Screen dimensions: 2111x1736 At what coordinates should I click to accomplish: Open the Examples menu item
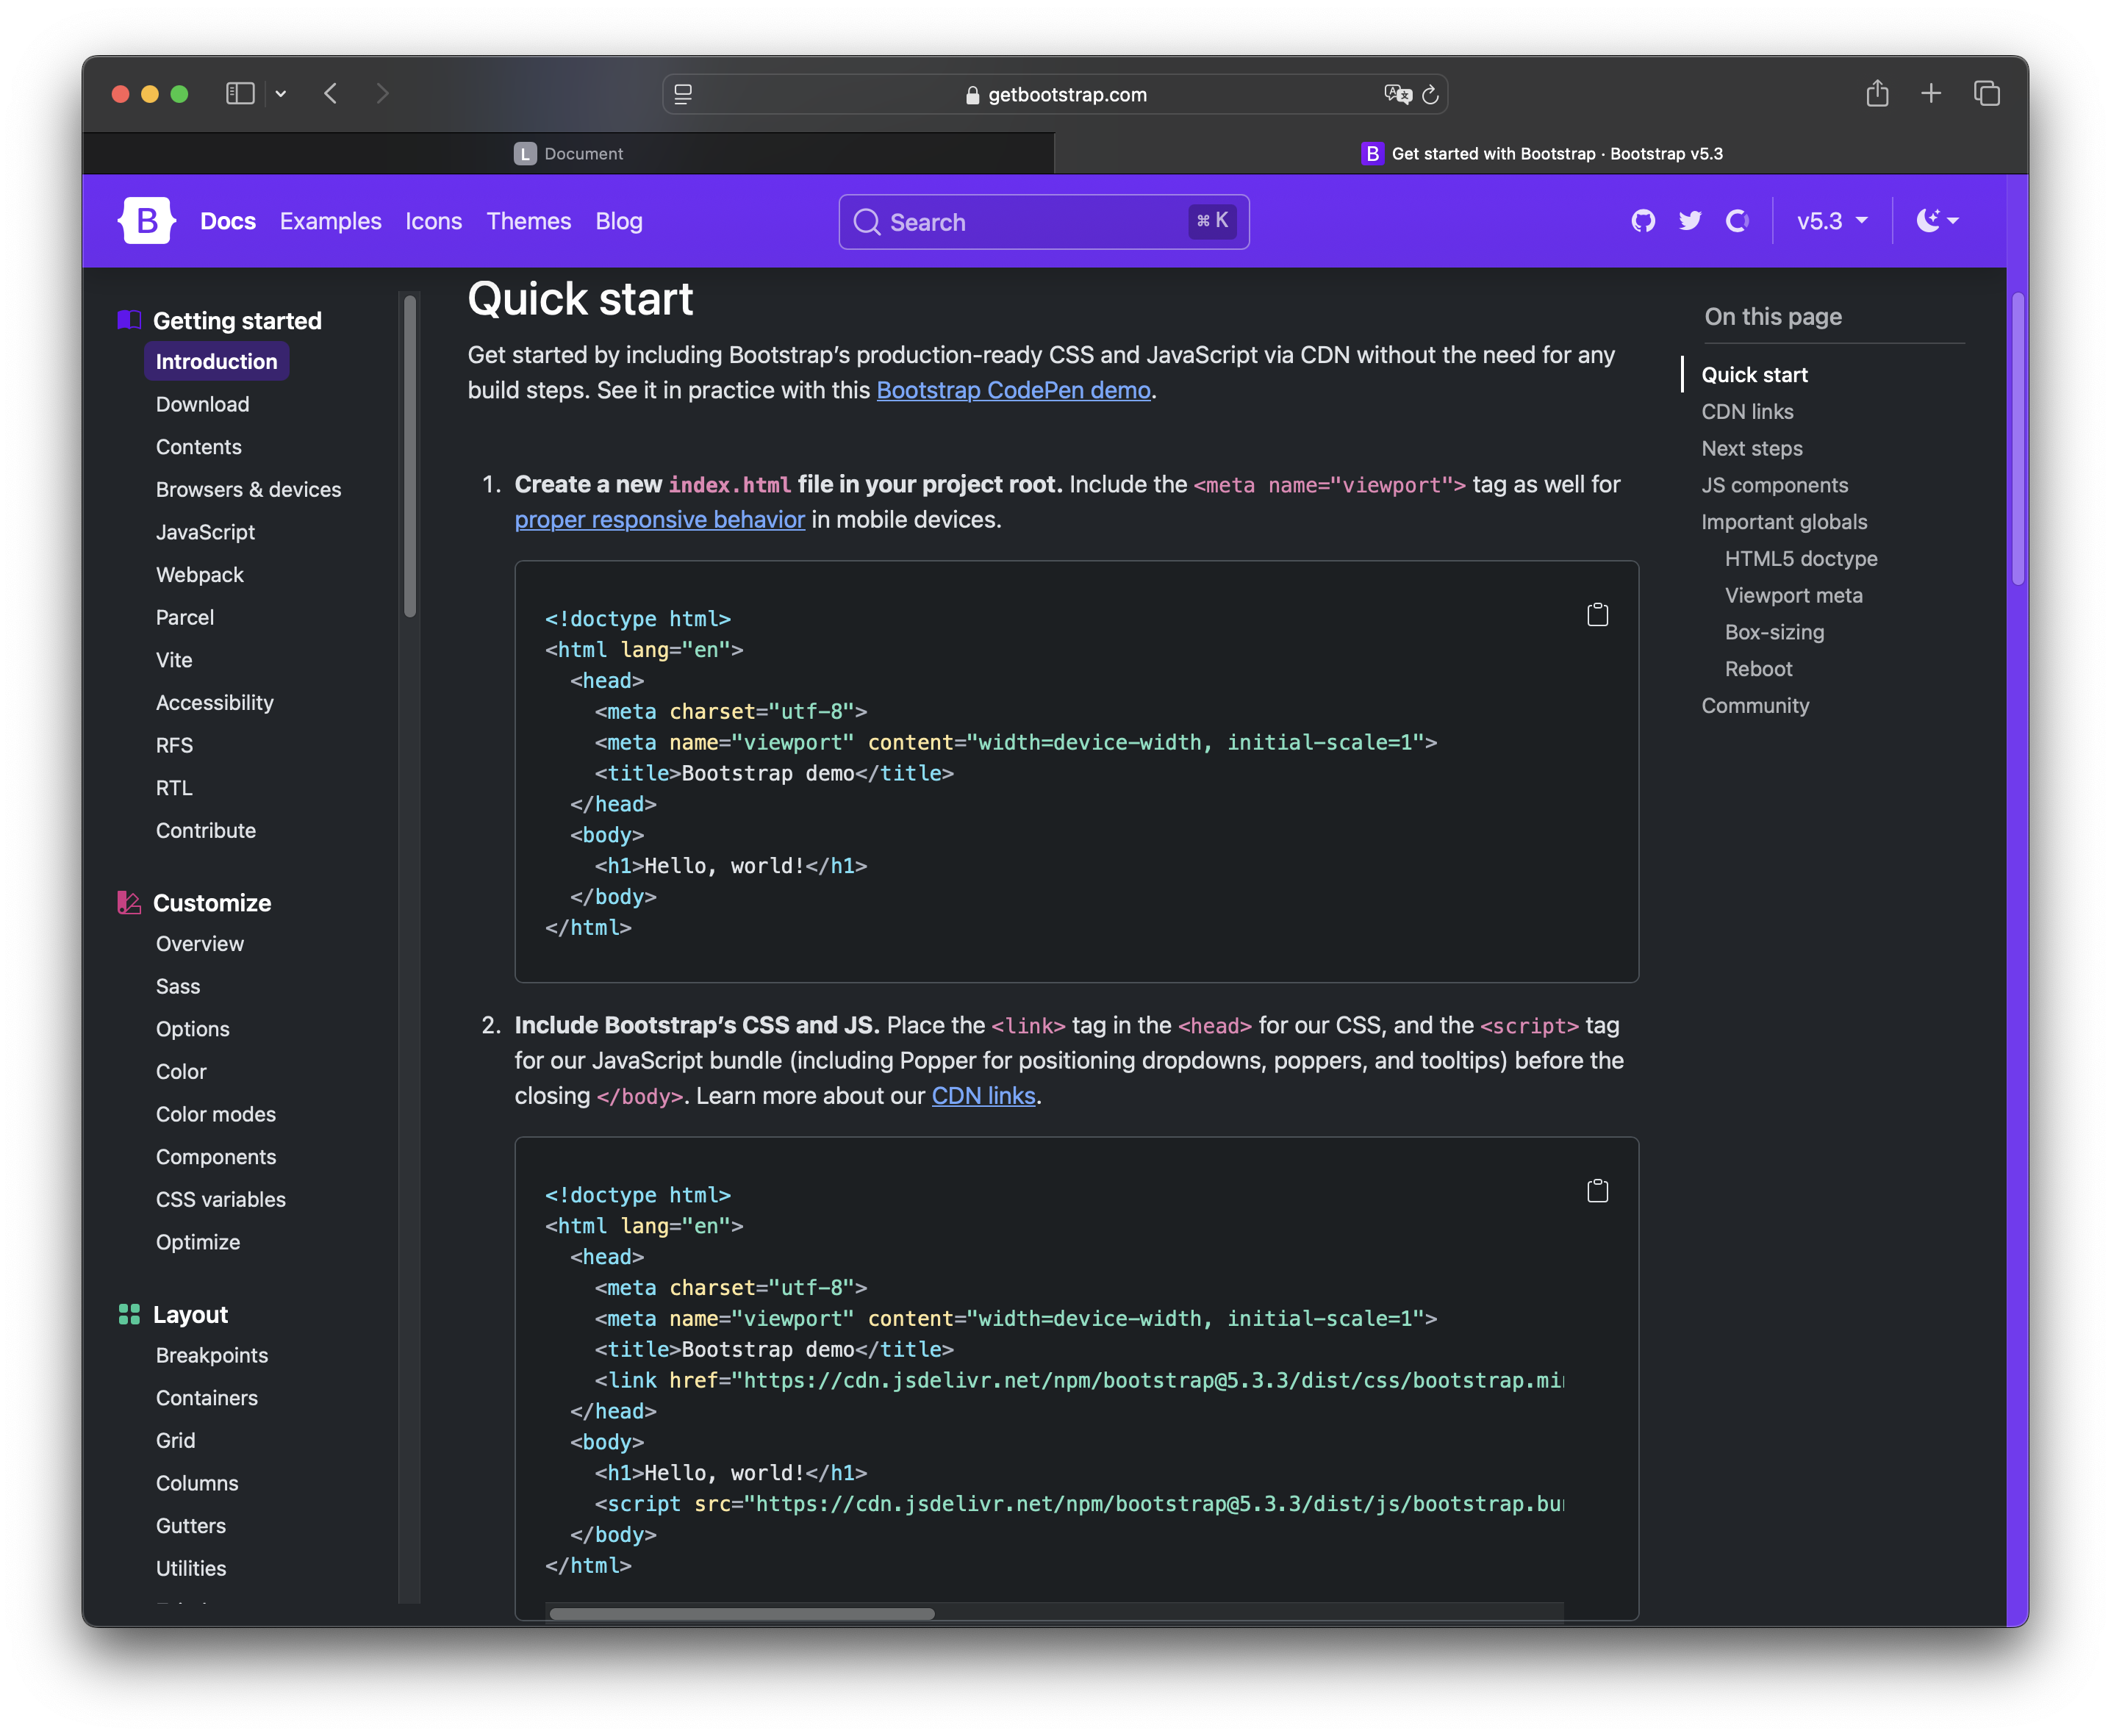(x=330, y=221)
